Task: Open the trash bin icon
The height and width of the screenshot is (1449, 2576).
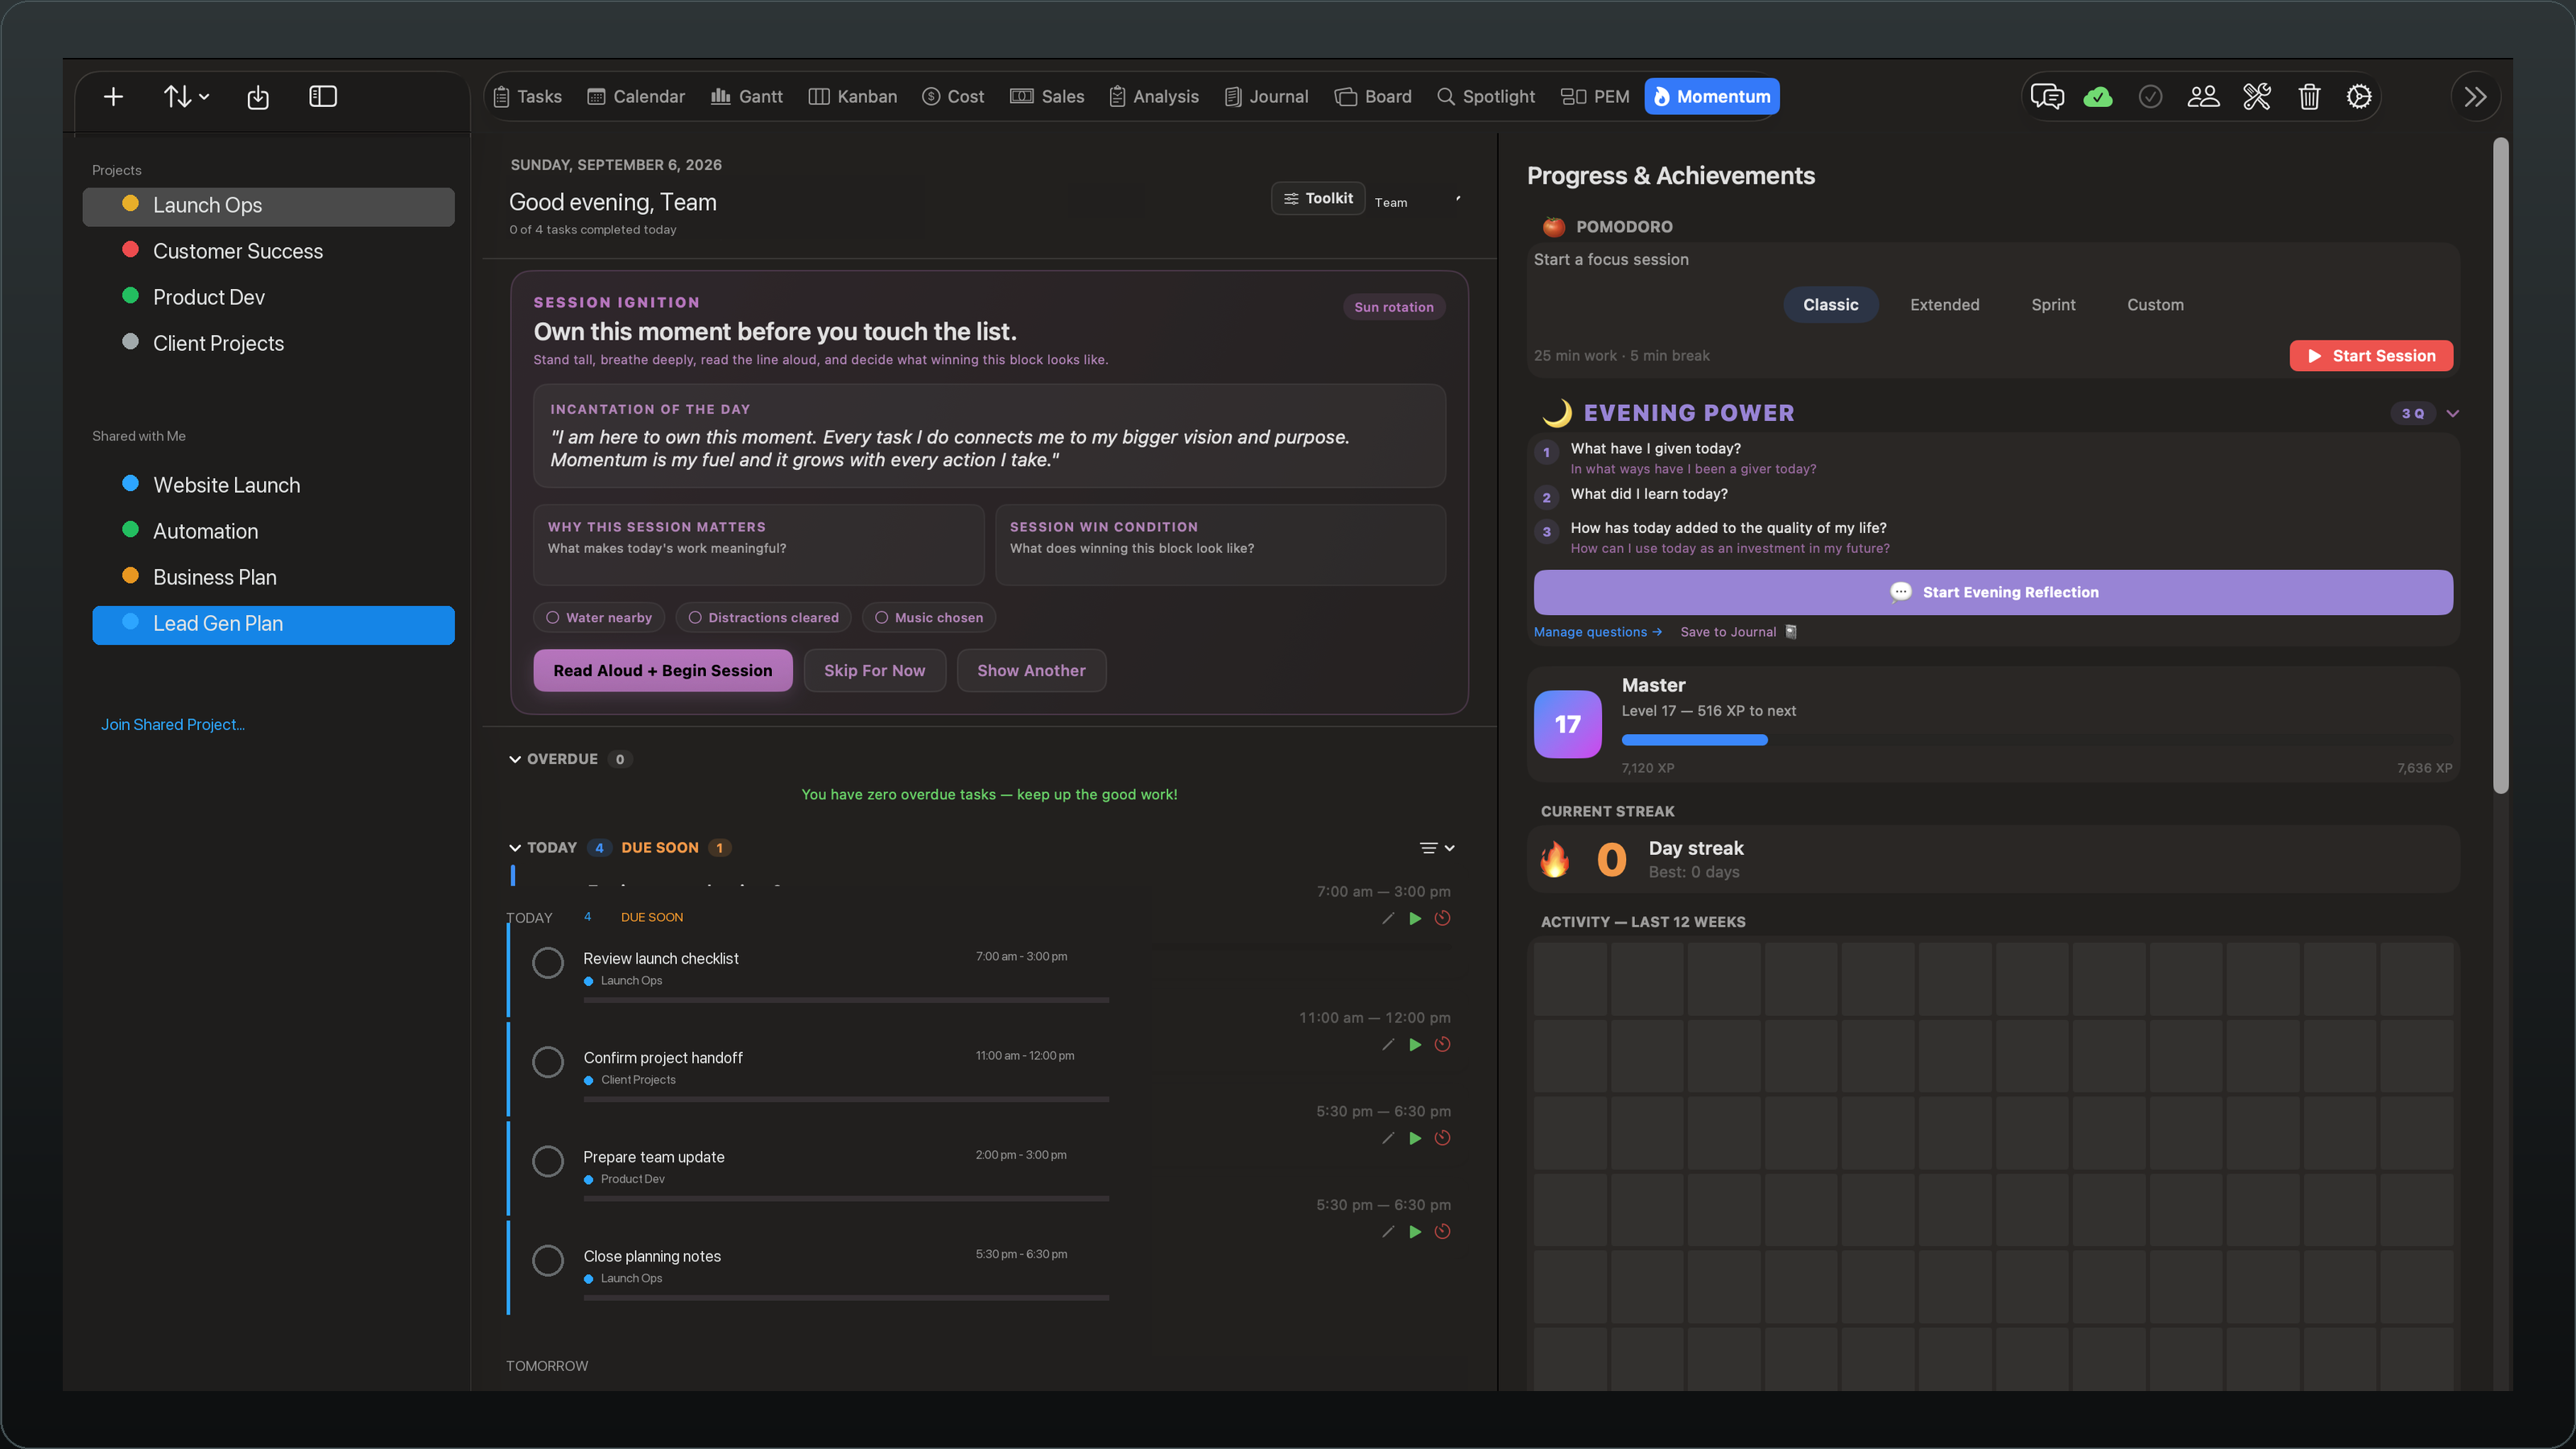Action: (2309, 97)
